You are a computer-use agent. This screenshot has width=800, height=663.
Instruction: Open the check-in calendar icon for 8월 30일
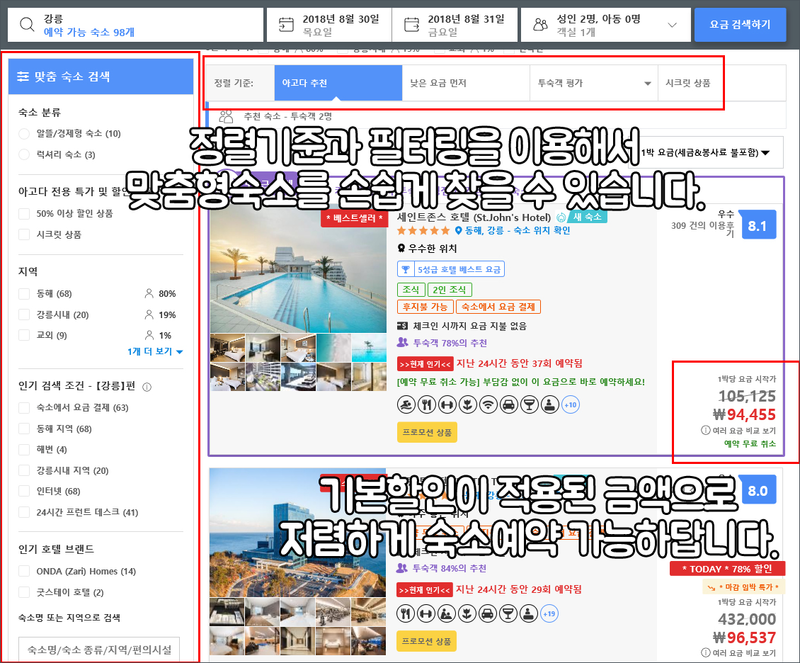click(x=286, y=24)
